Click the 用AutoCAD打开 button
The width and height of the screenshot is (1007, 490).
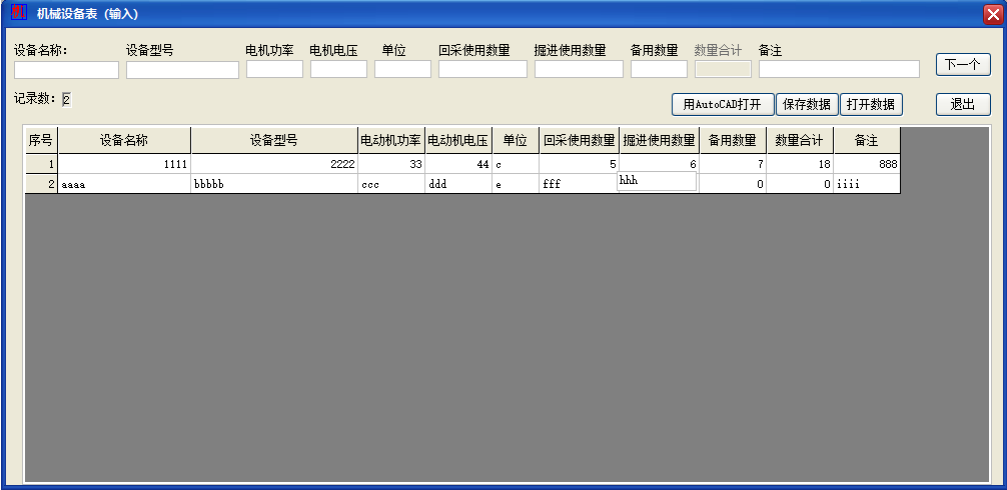(722, 105)
